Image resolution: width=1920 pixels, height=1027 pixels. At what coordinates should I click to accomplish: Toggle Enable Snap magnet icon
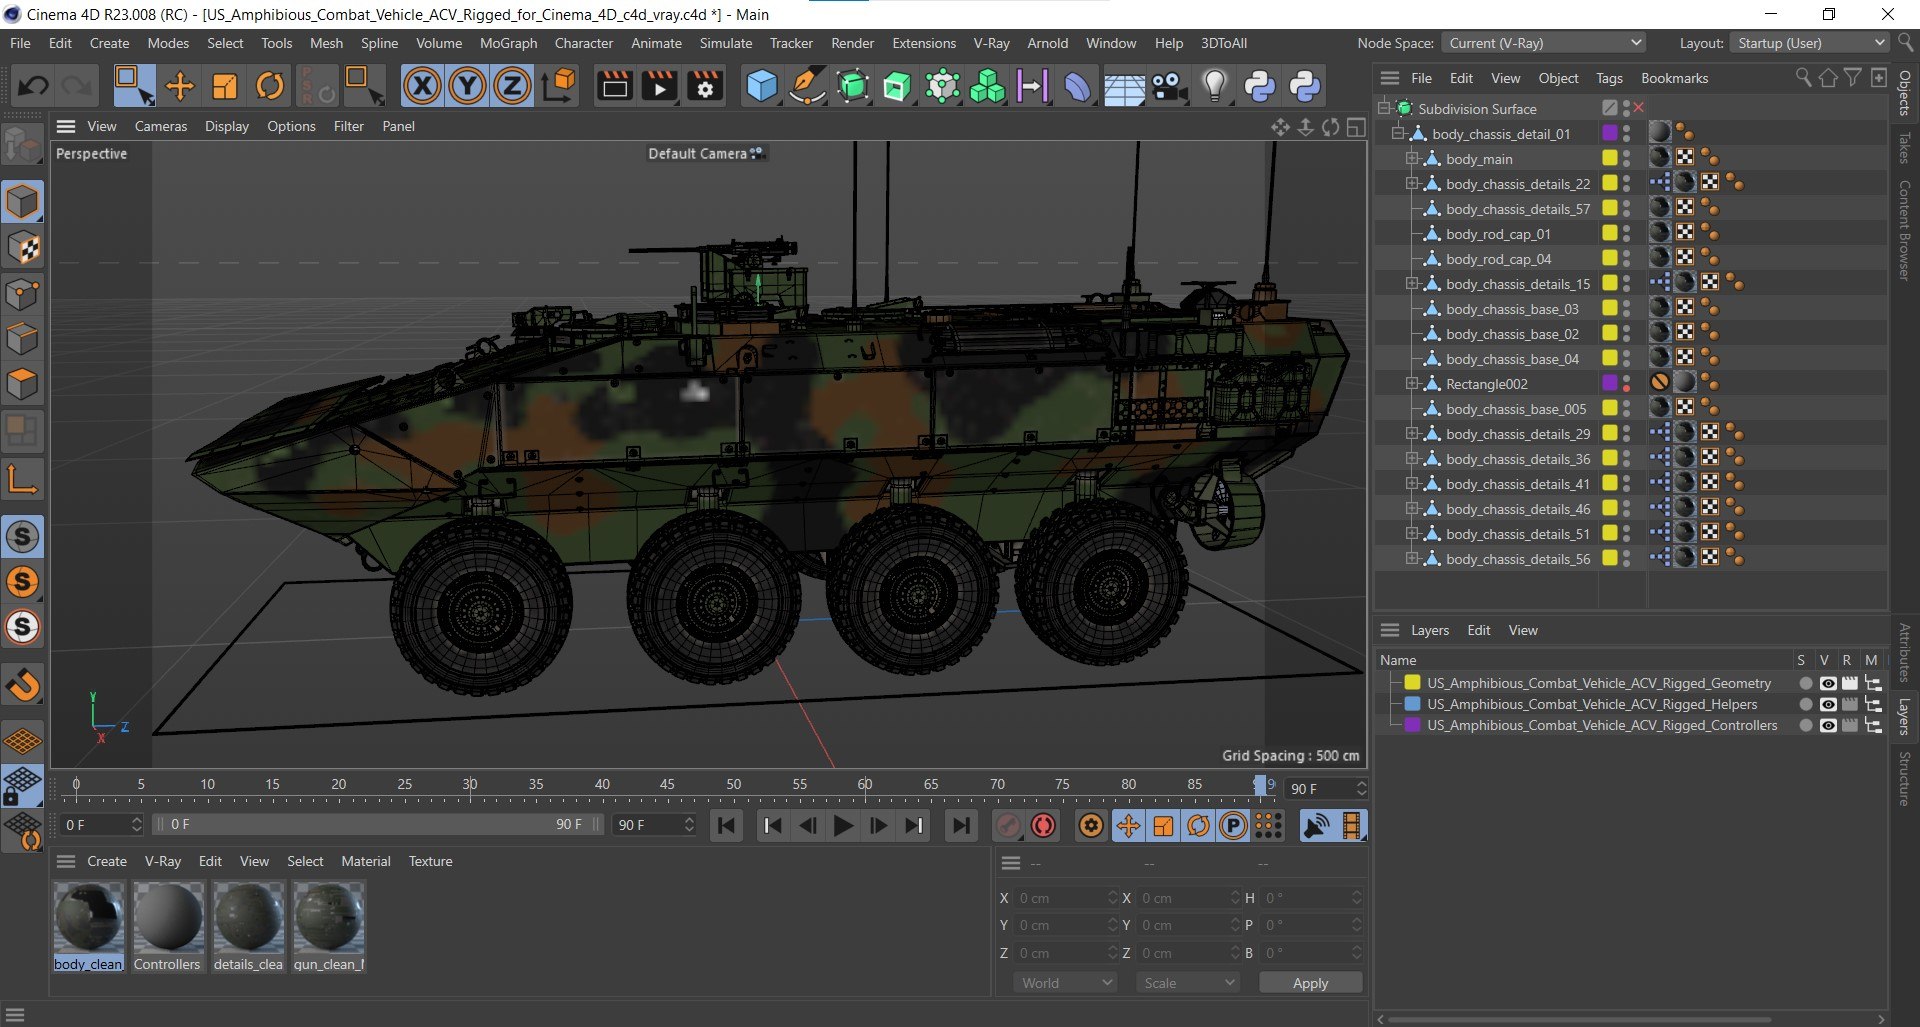(22, 685)
